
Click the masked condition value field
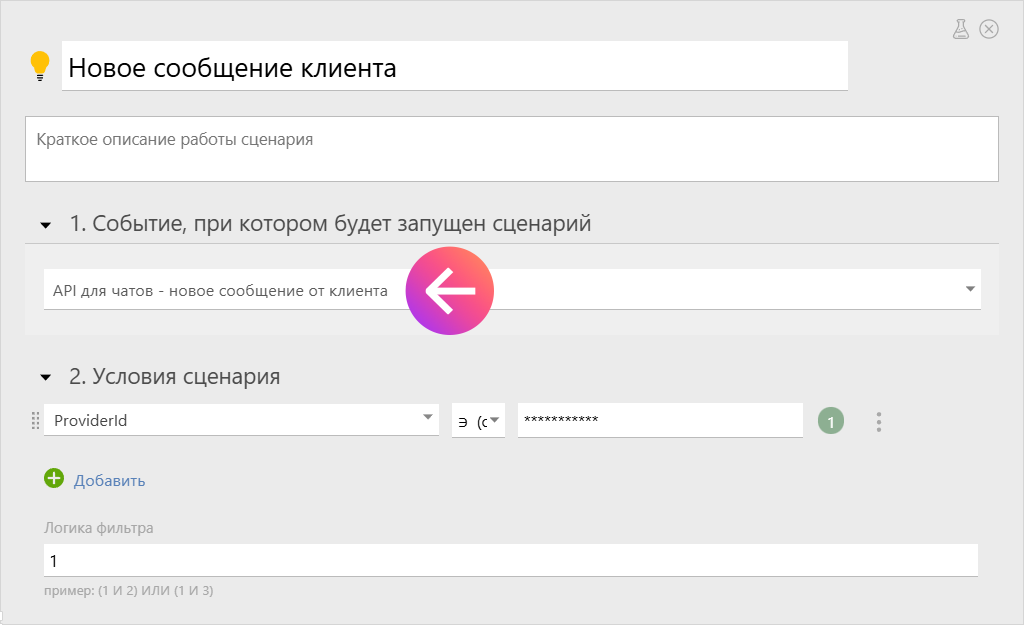[x=659, y=420]
